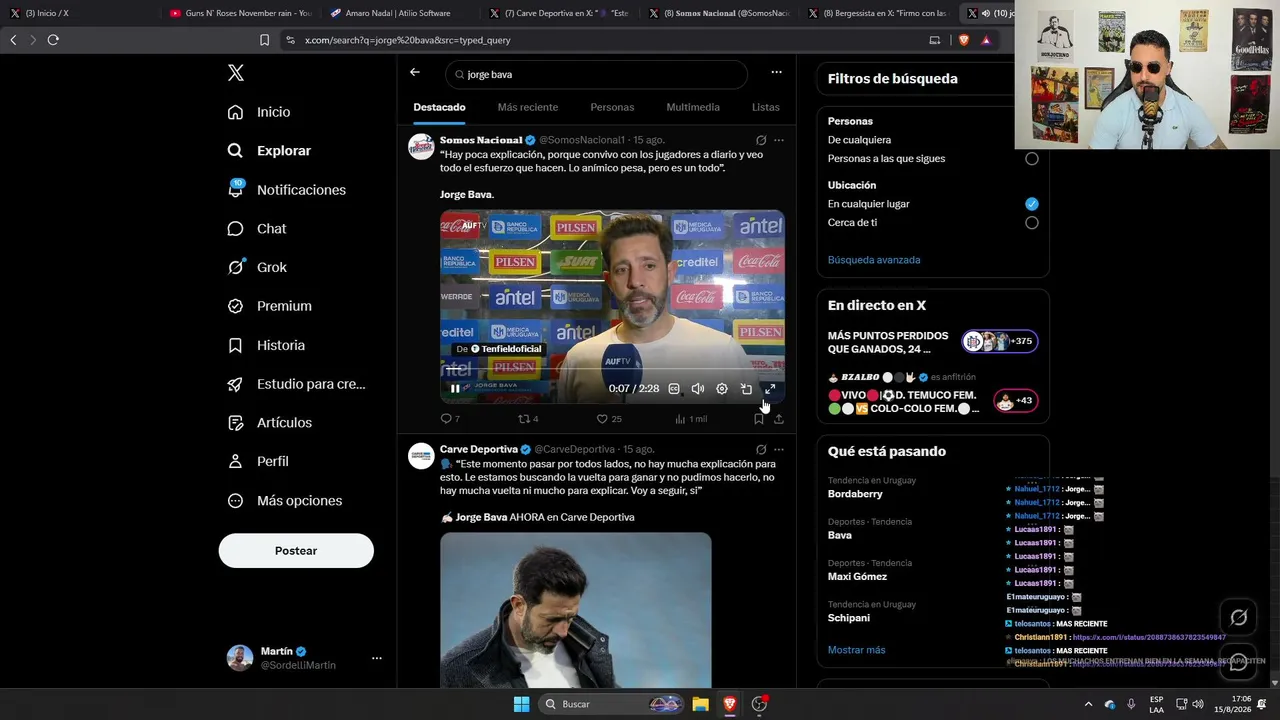Viewport: 1280px width, 720px height.
Task: Open Brave Shields lion icon
Action: pyautogui.click(x=964, y=40)
